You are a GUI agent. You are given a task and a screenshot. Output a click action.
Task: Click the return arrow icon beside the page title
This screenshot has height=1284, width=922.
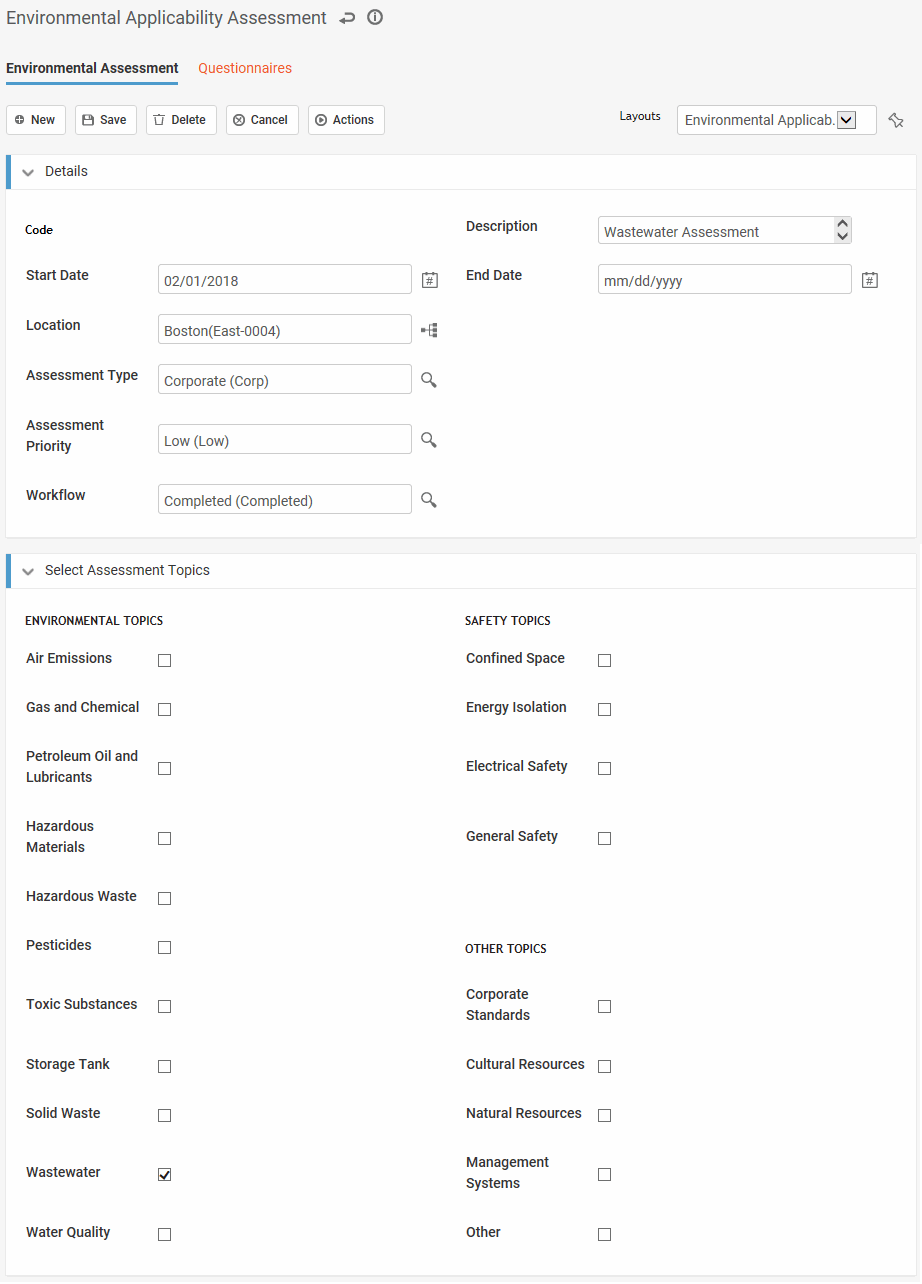click(347, 18)
